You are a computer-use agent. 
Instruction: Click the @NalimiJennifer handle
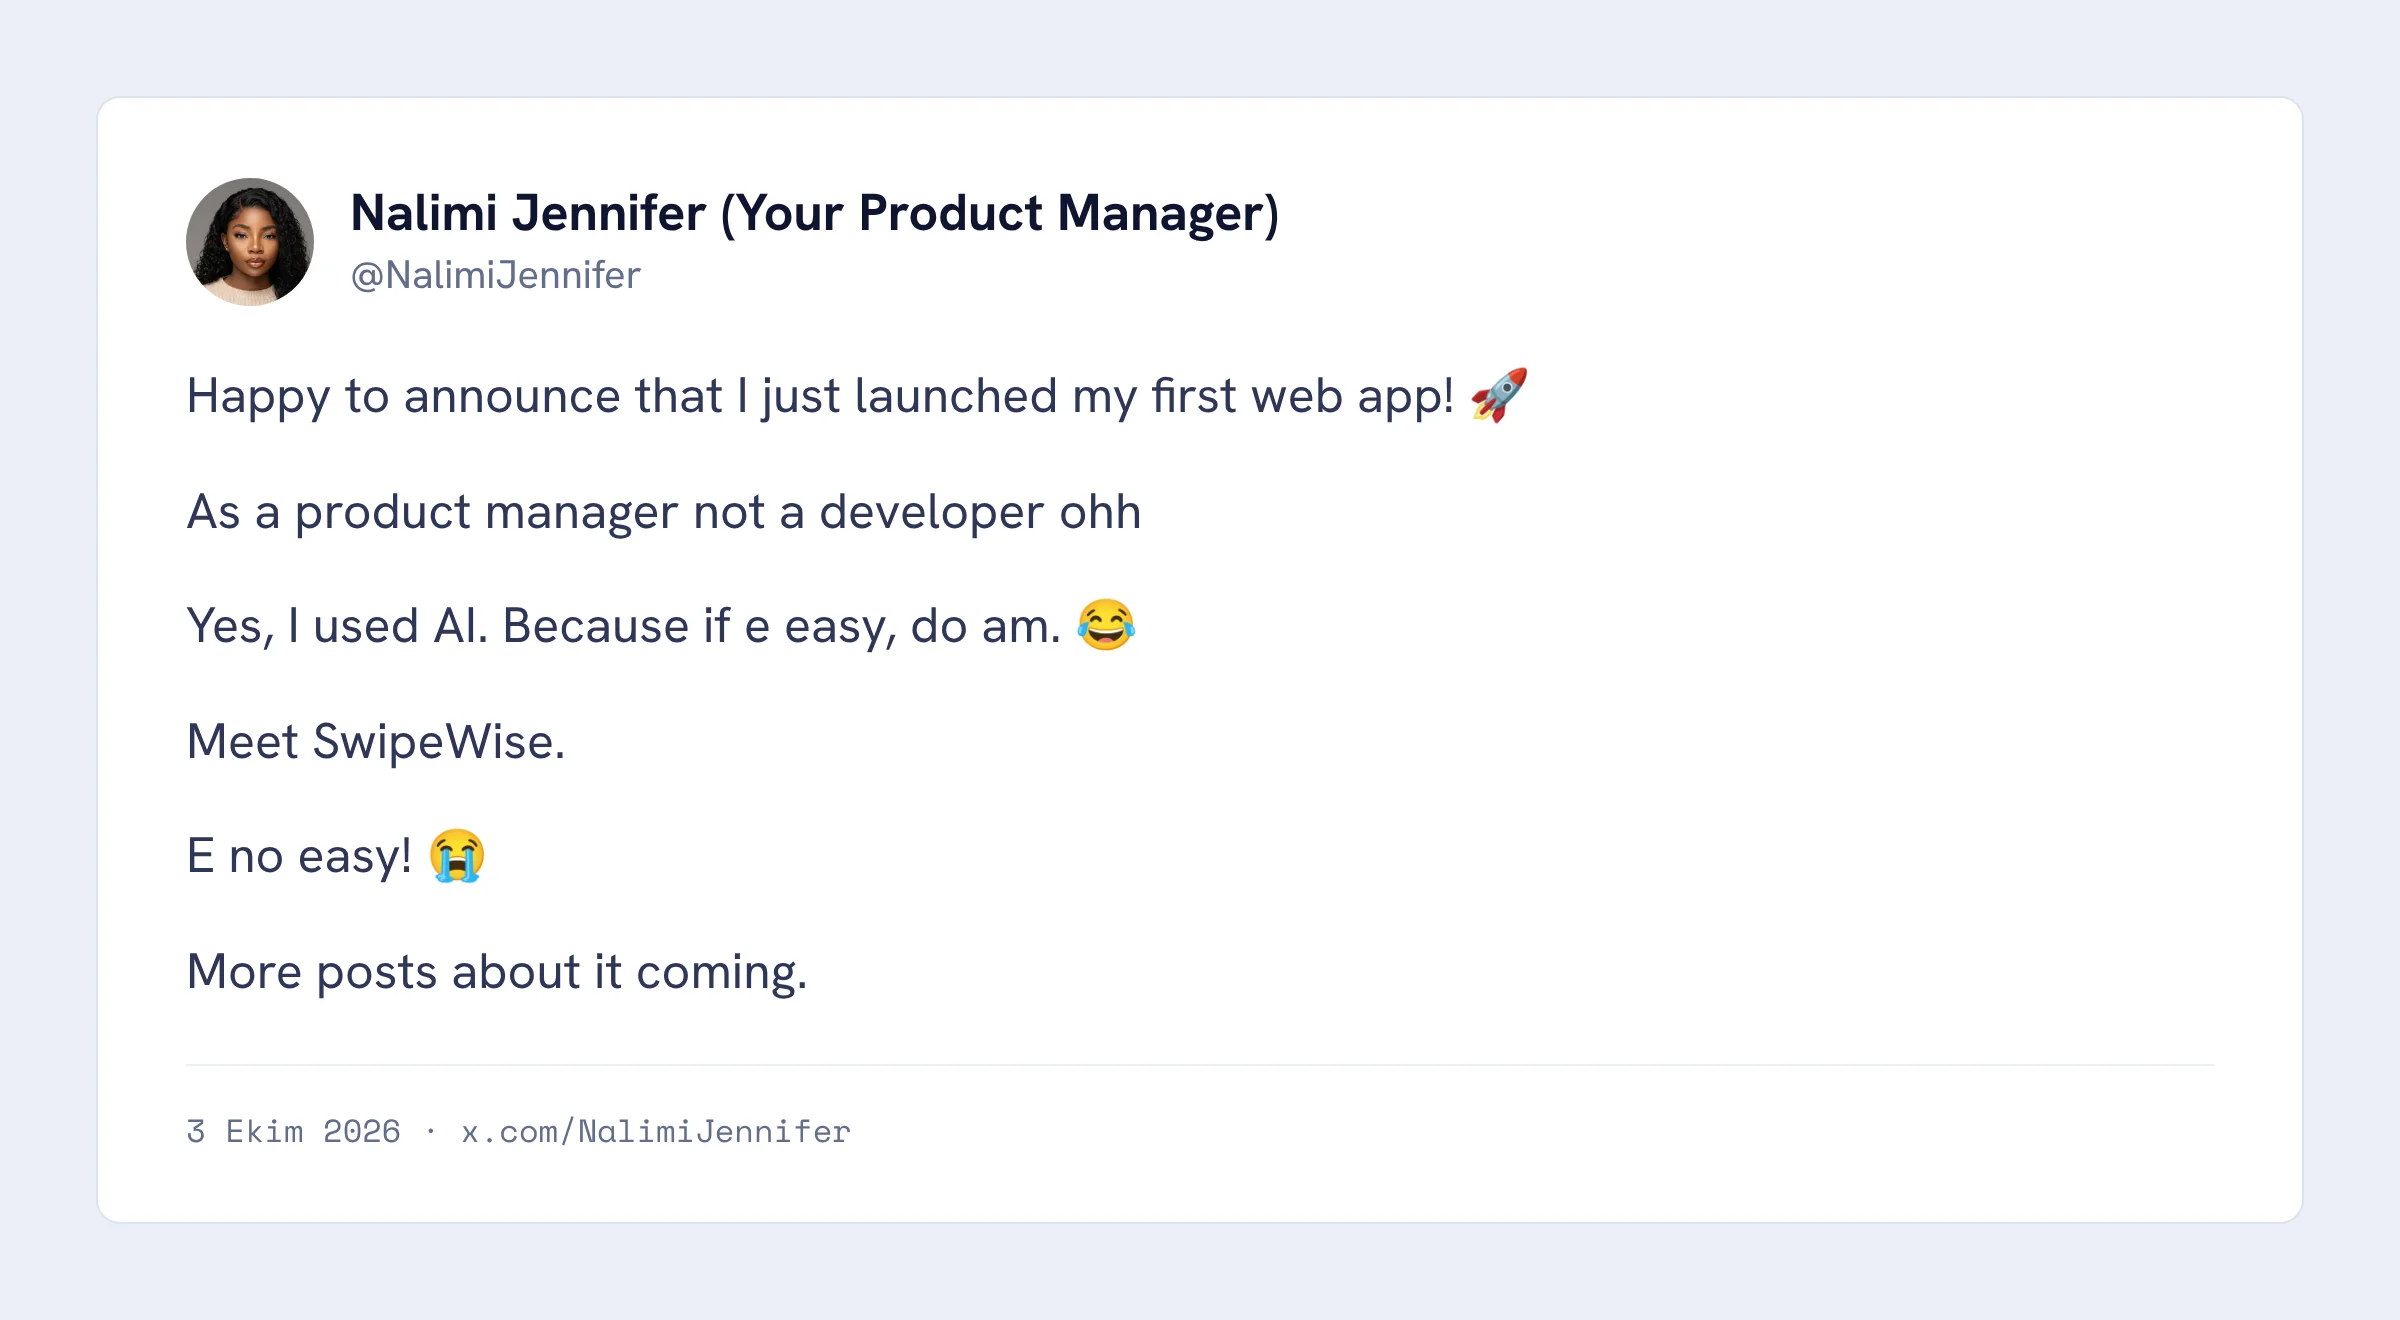(x=495, y=275)
